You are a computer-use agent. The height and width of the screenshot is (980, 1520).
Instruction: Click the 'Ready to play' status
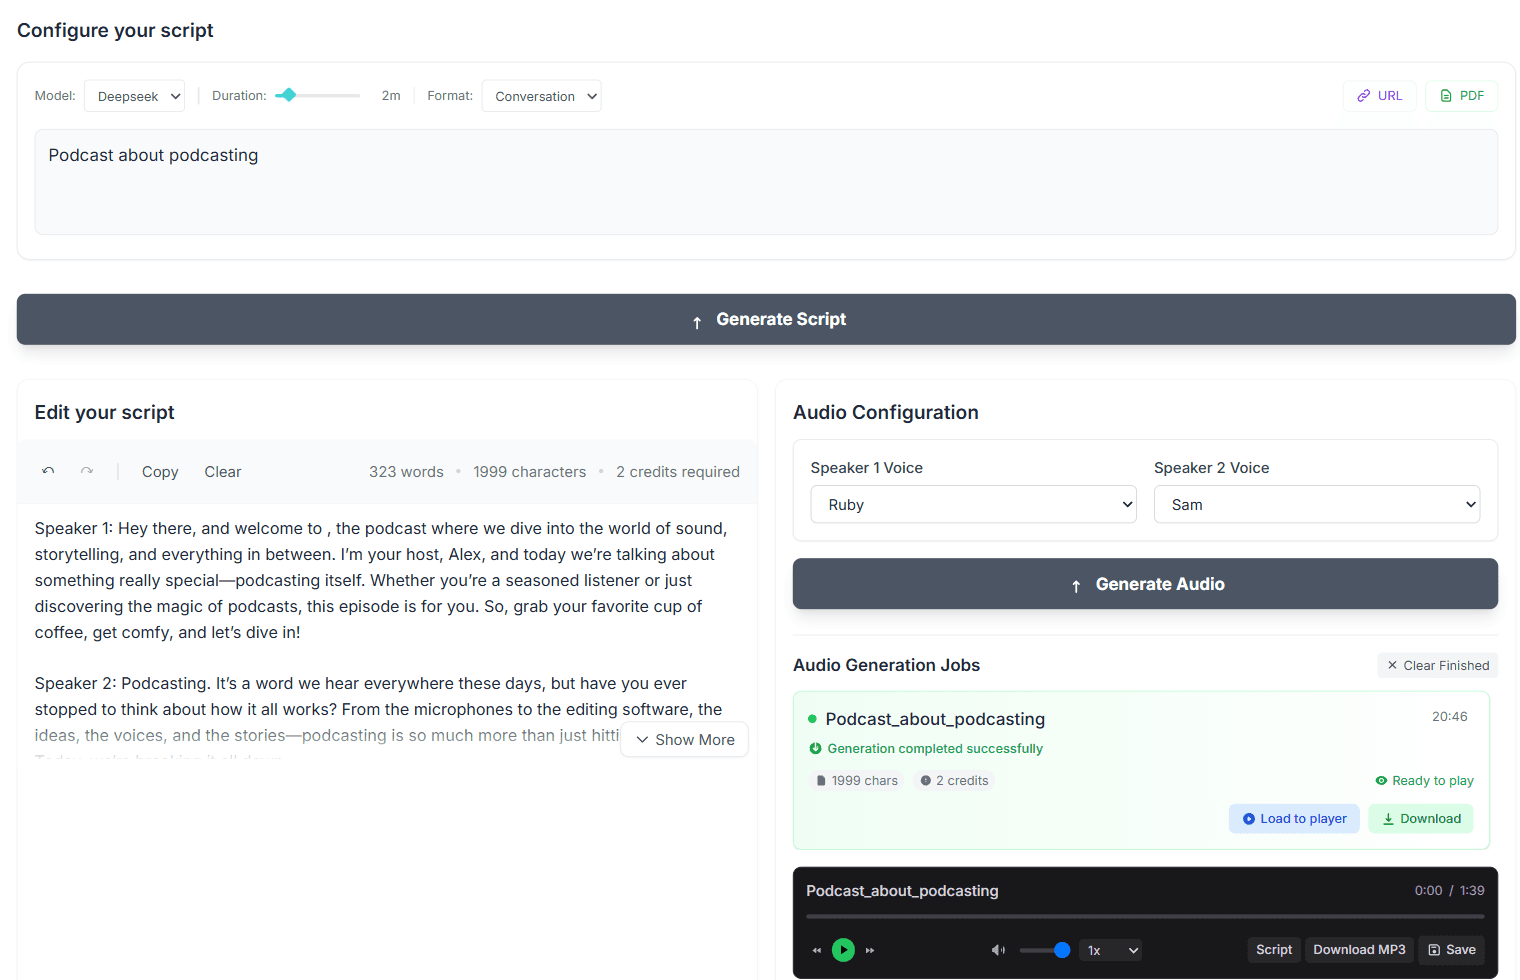(x=1424, y=781)
